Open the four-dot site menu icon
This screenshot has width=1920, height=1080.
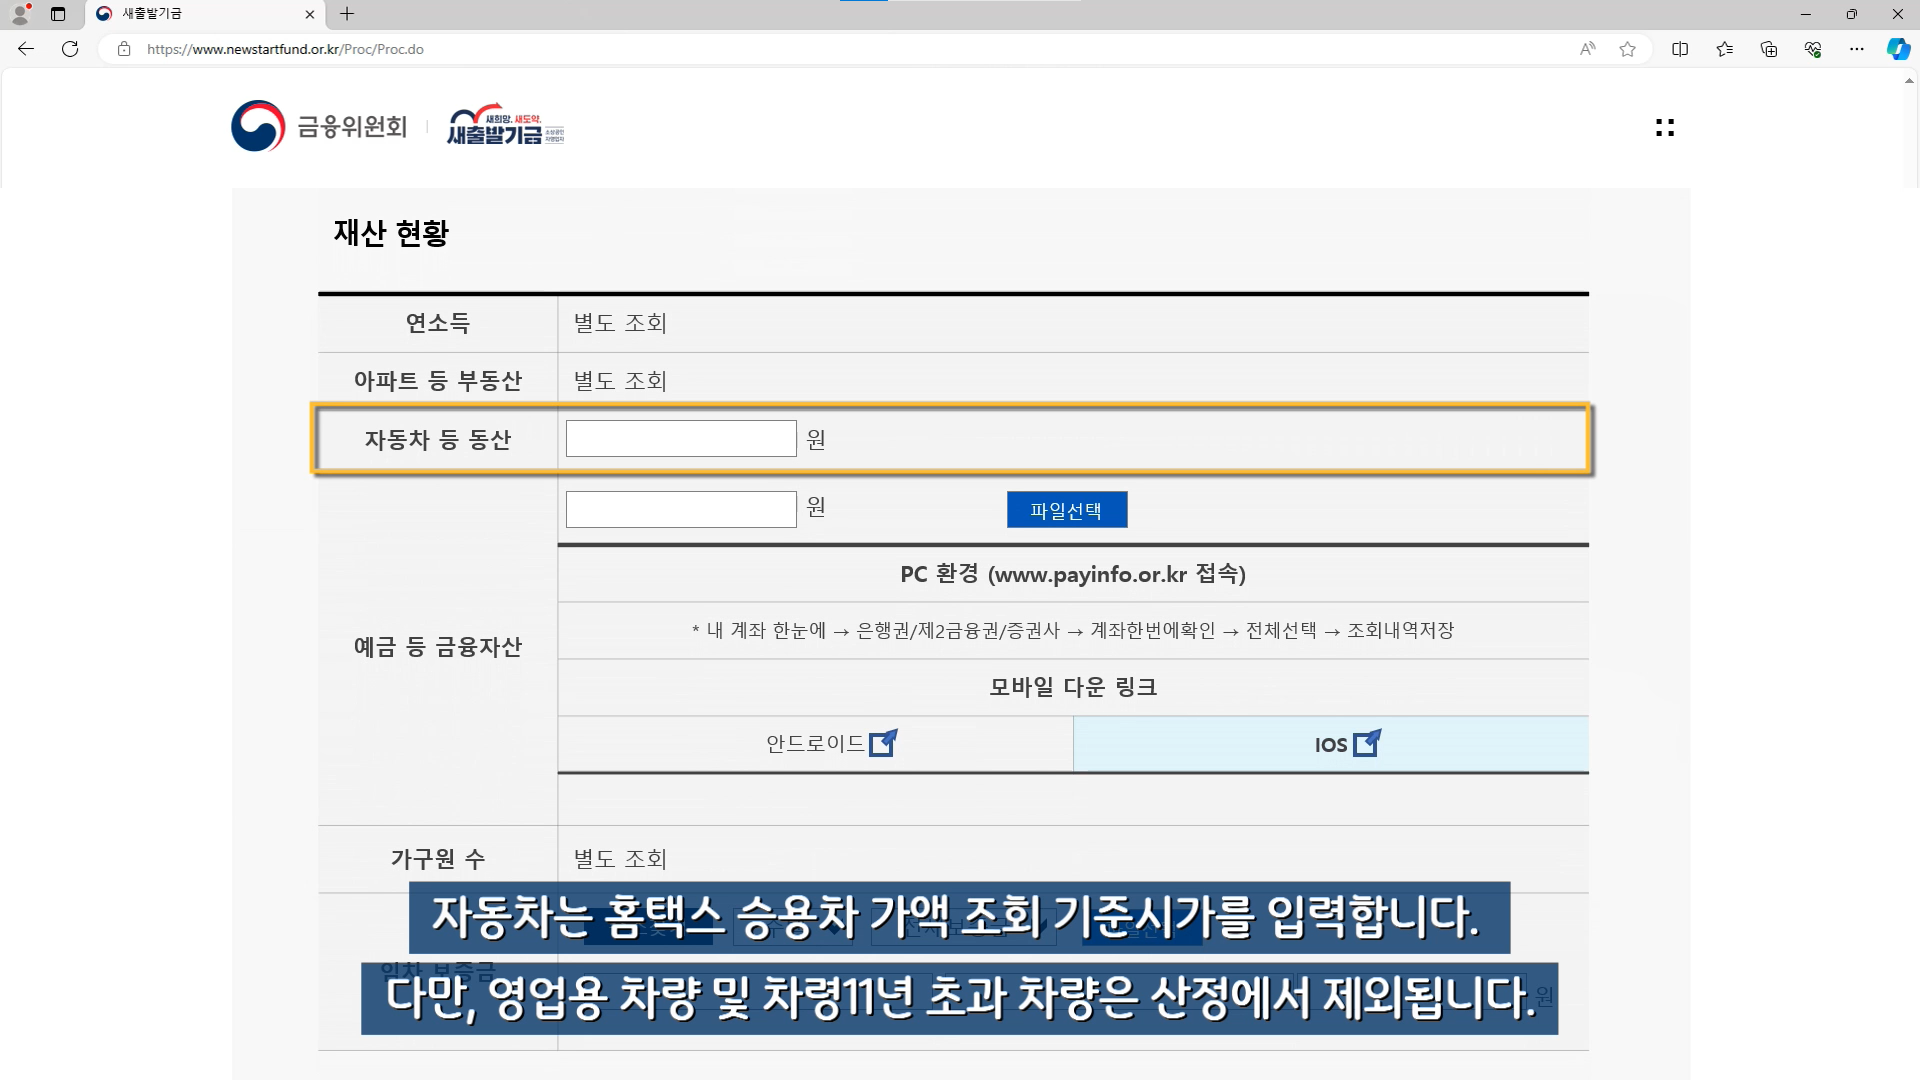tap(1665, 127)
